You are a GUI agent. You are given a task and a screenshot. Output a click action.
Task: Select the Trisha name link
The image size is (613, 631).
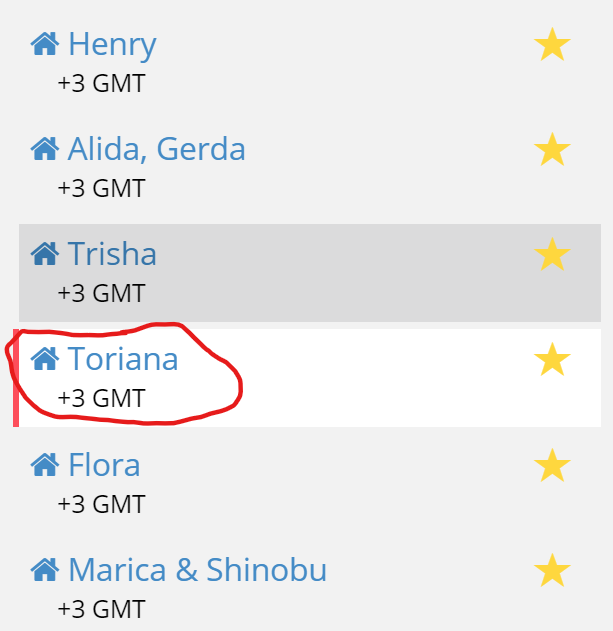(x=112, y=254)
